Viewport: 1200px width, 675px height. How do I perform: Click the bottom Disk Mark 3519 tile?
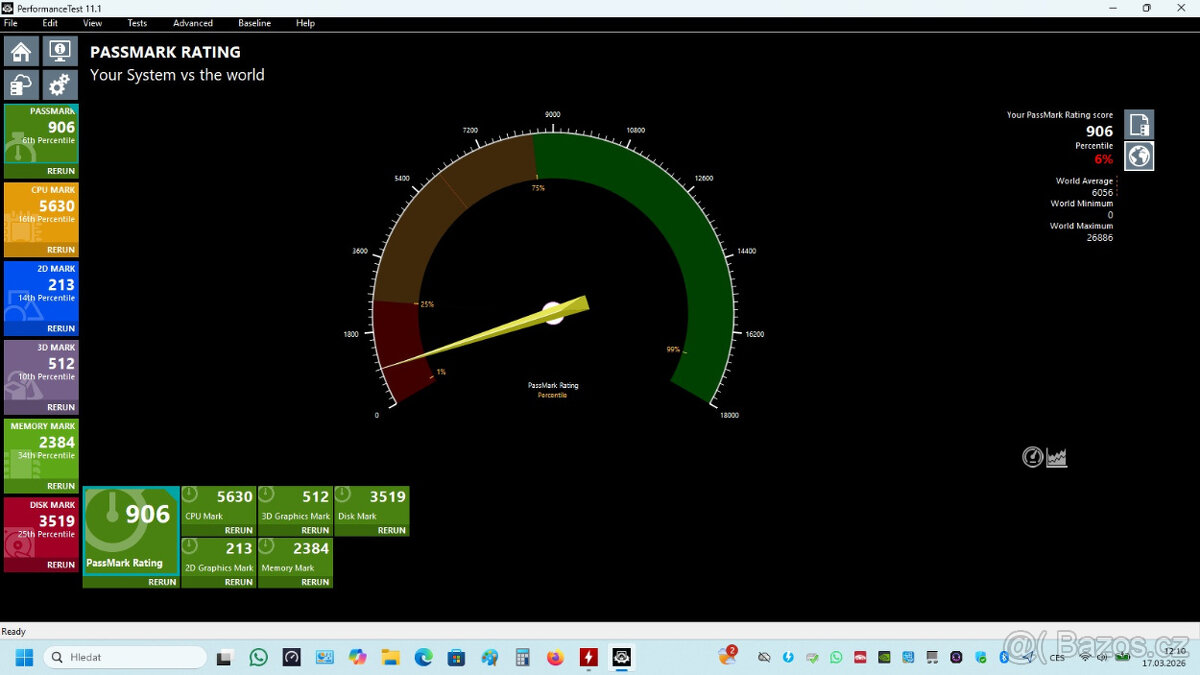click(x=372, y=505)
